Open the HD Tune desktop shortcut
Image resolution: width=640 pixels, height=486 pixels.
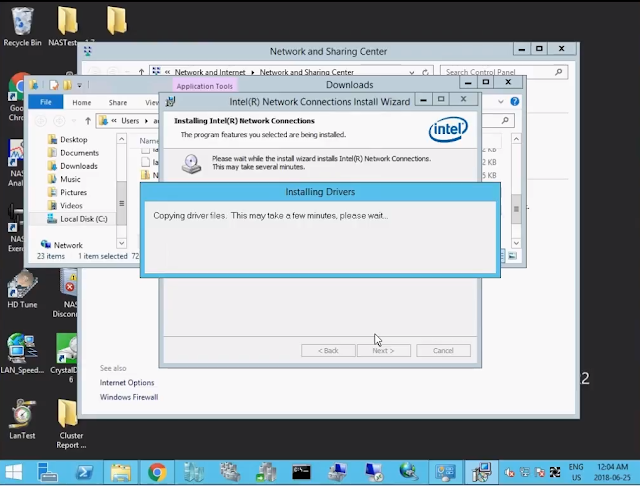pos(22,289)
